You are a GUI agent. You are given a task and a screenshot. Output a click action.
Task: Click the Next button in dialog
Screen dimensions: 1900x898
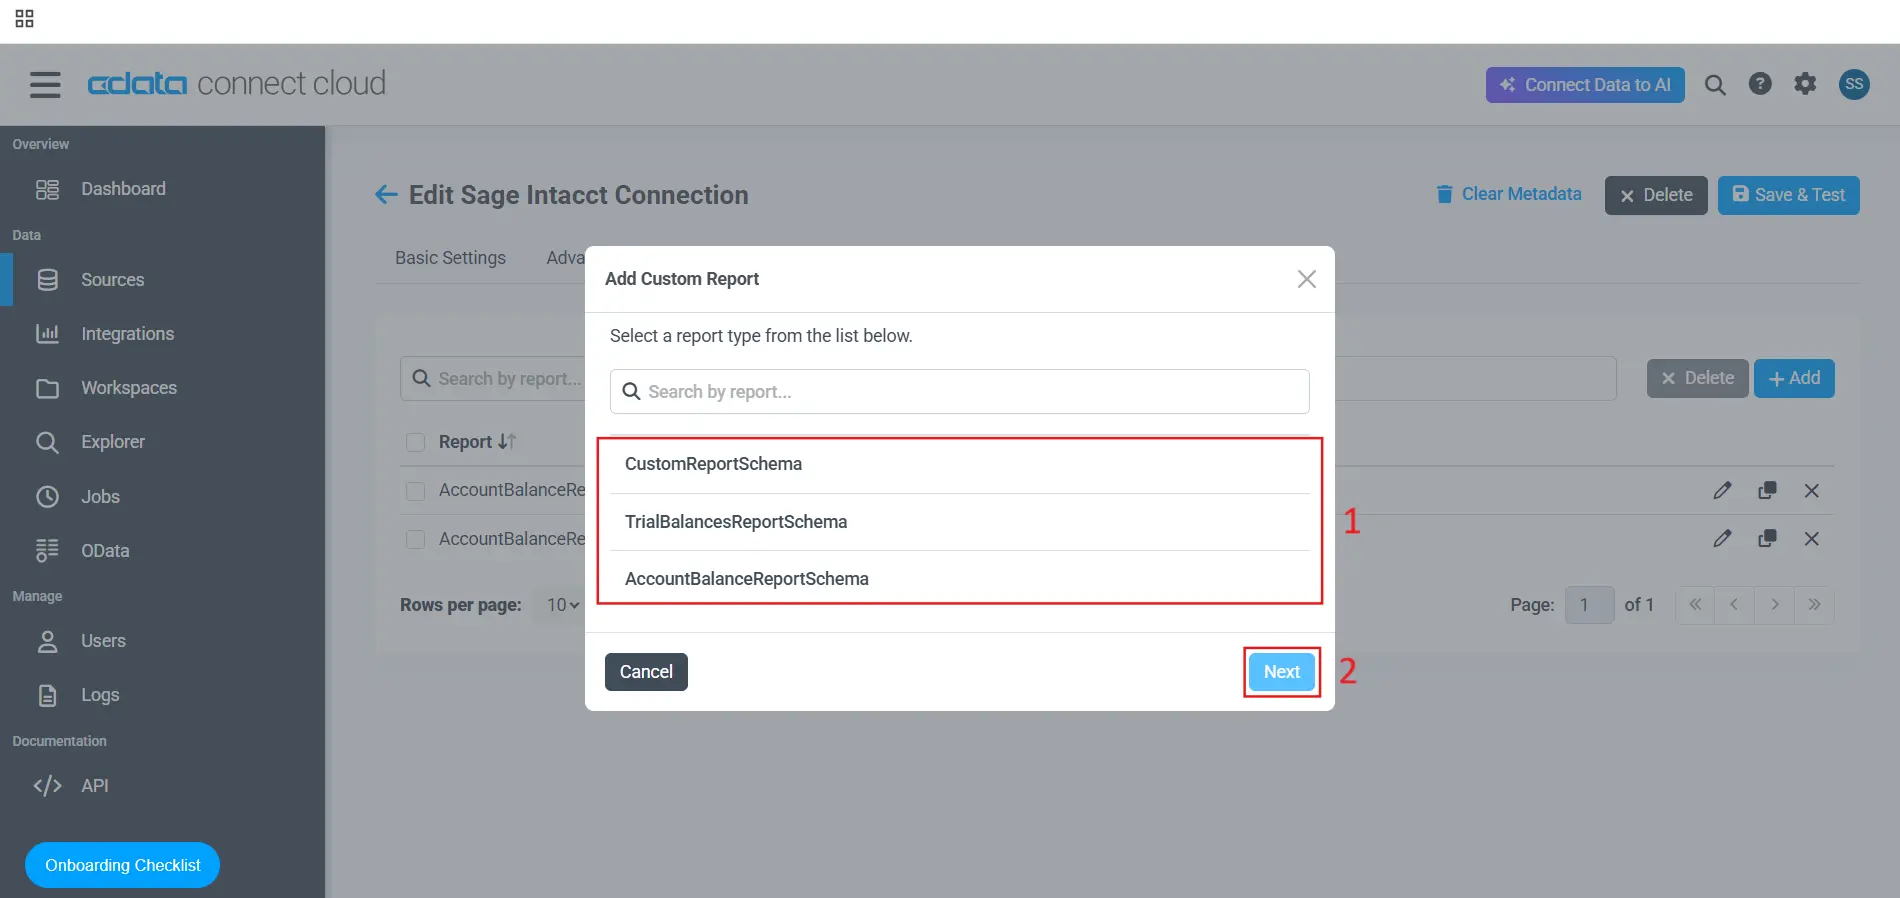tap(1281, 672)
